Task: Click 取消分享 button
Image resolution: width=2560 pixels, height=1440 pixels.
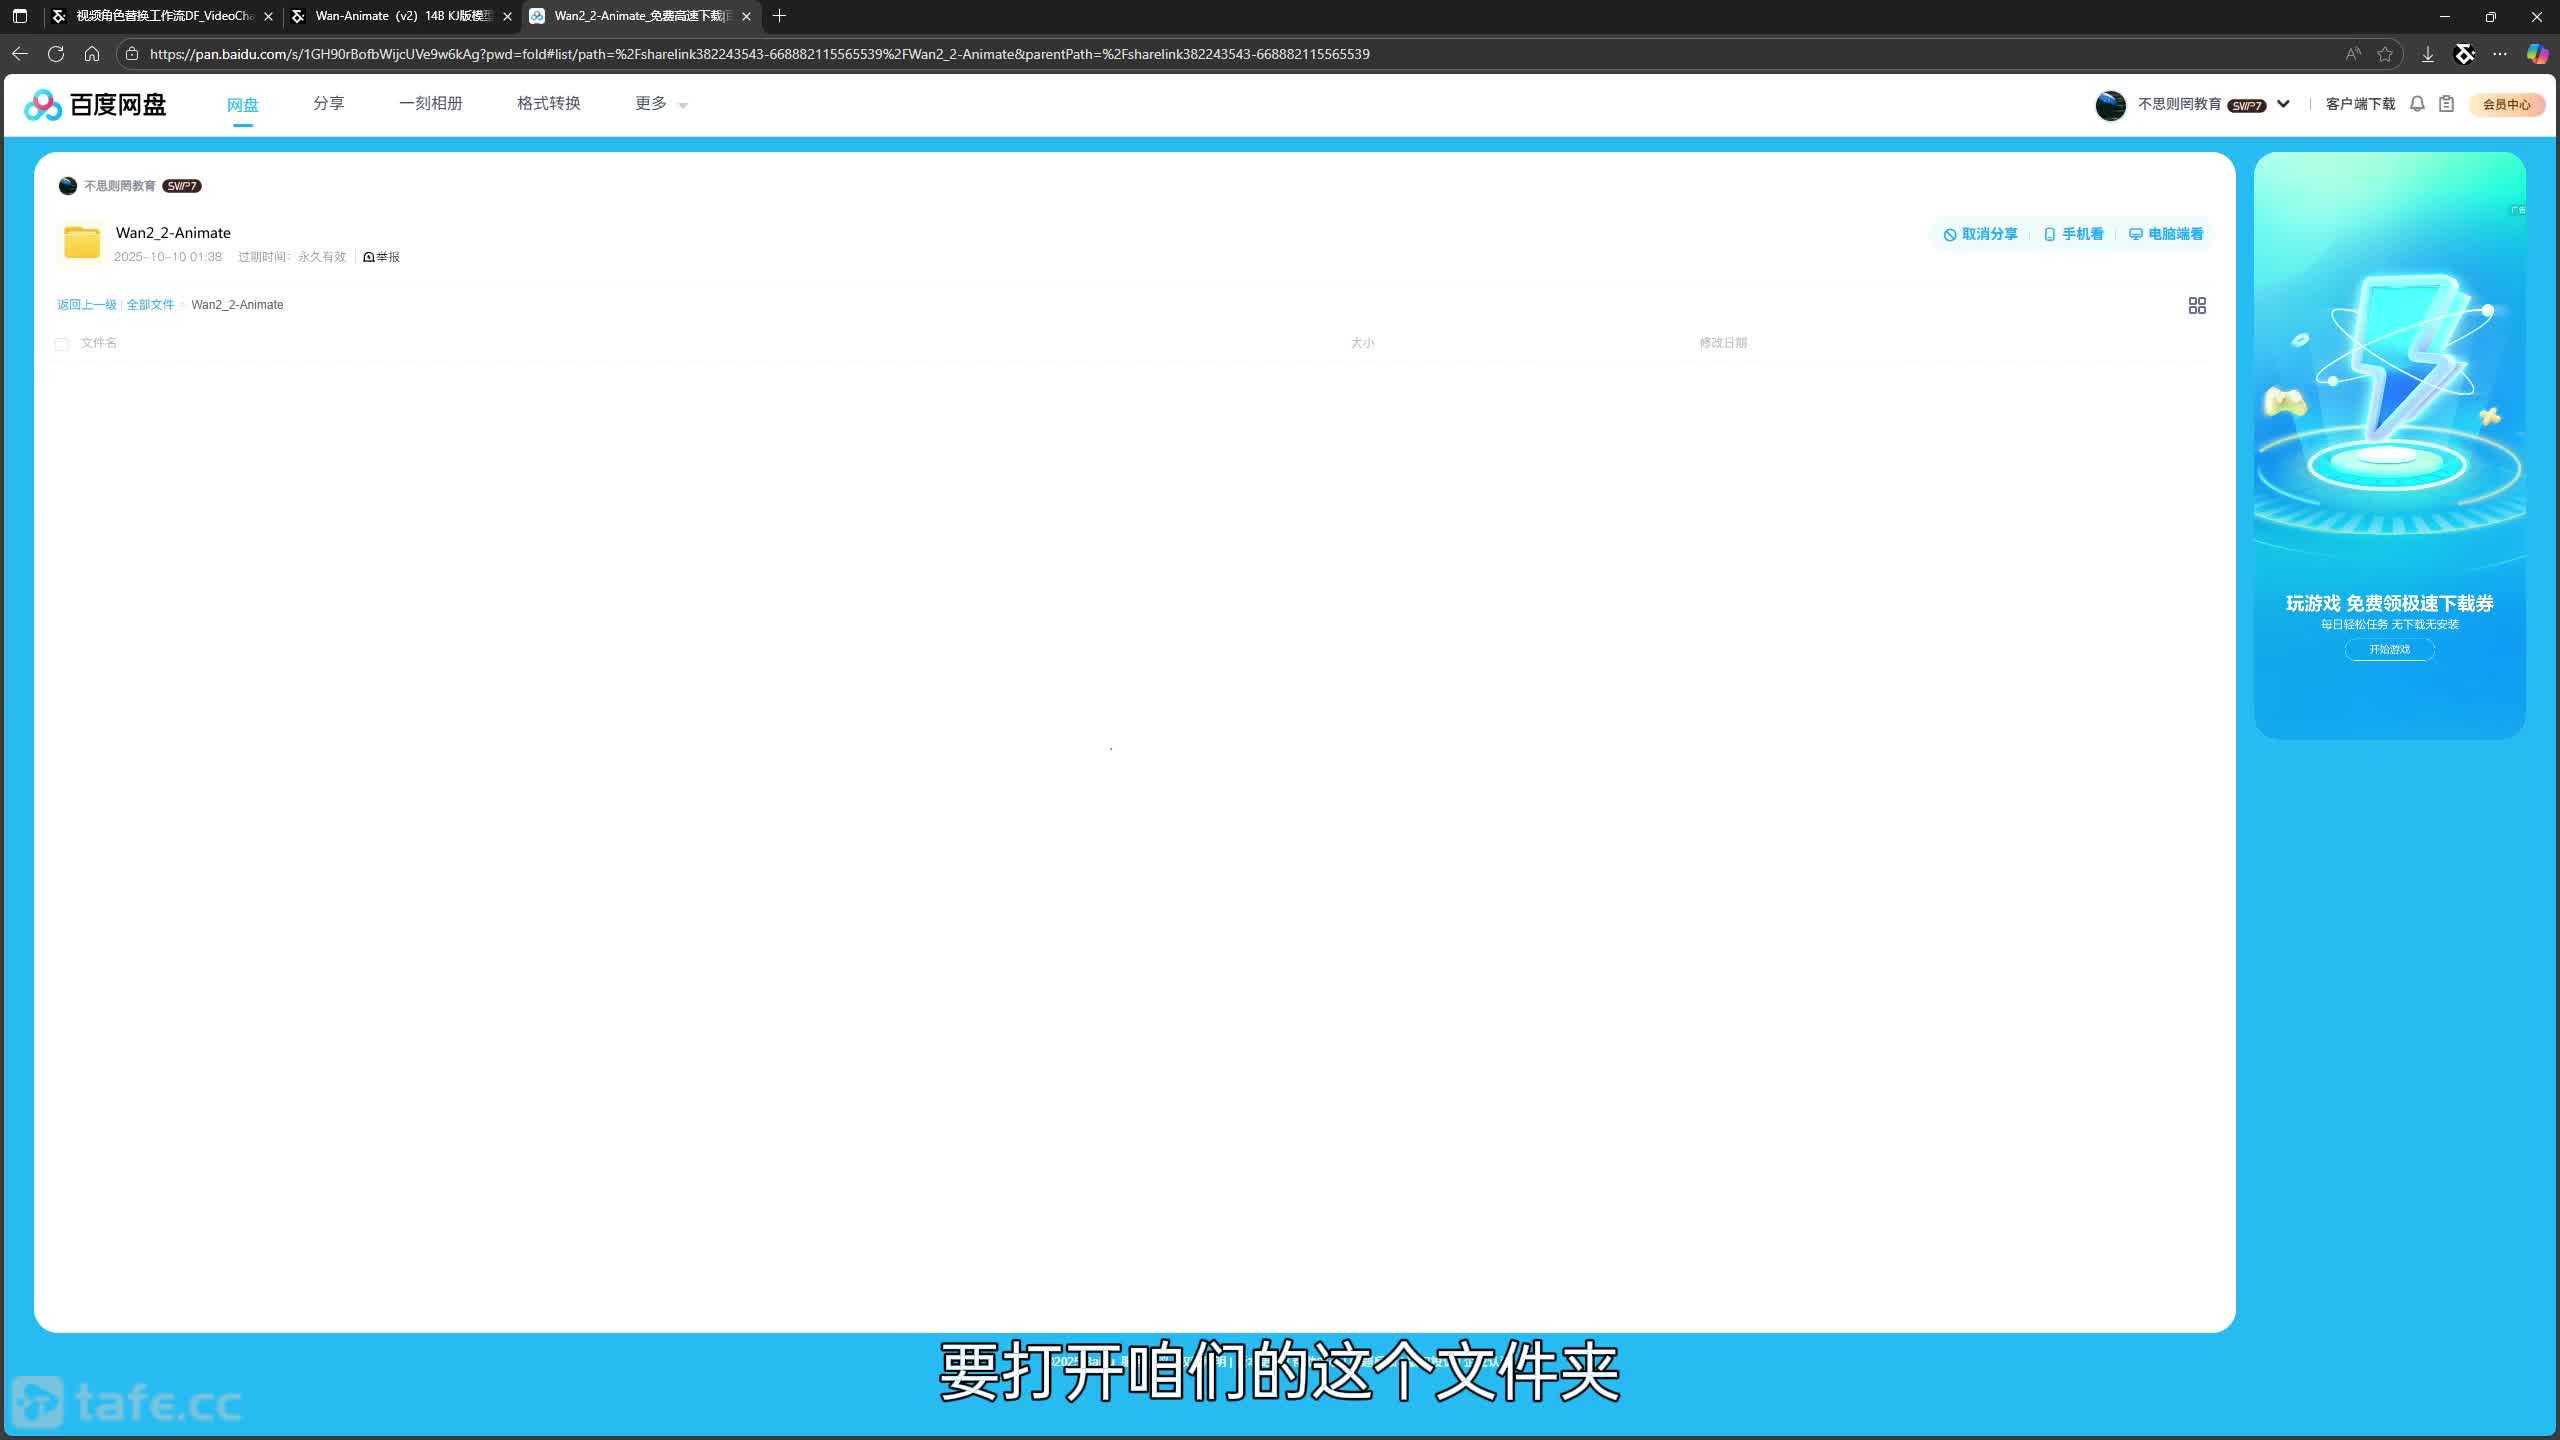Action: 1980,234
